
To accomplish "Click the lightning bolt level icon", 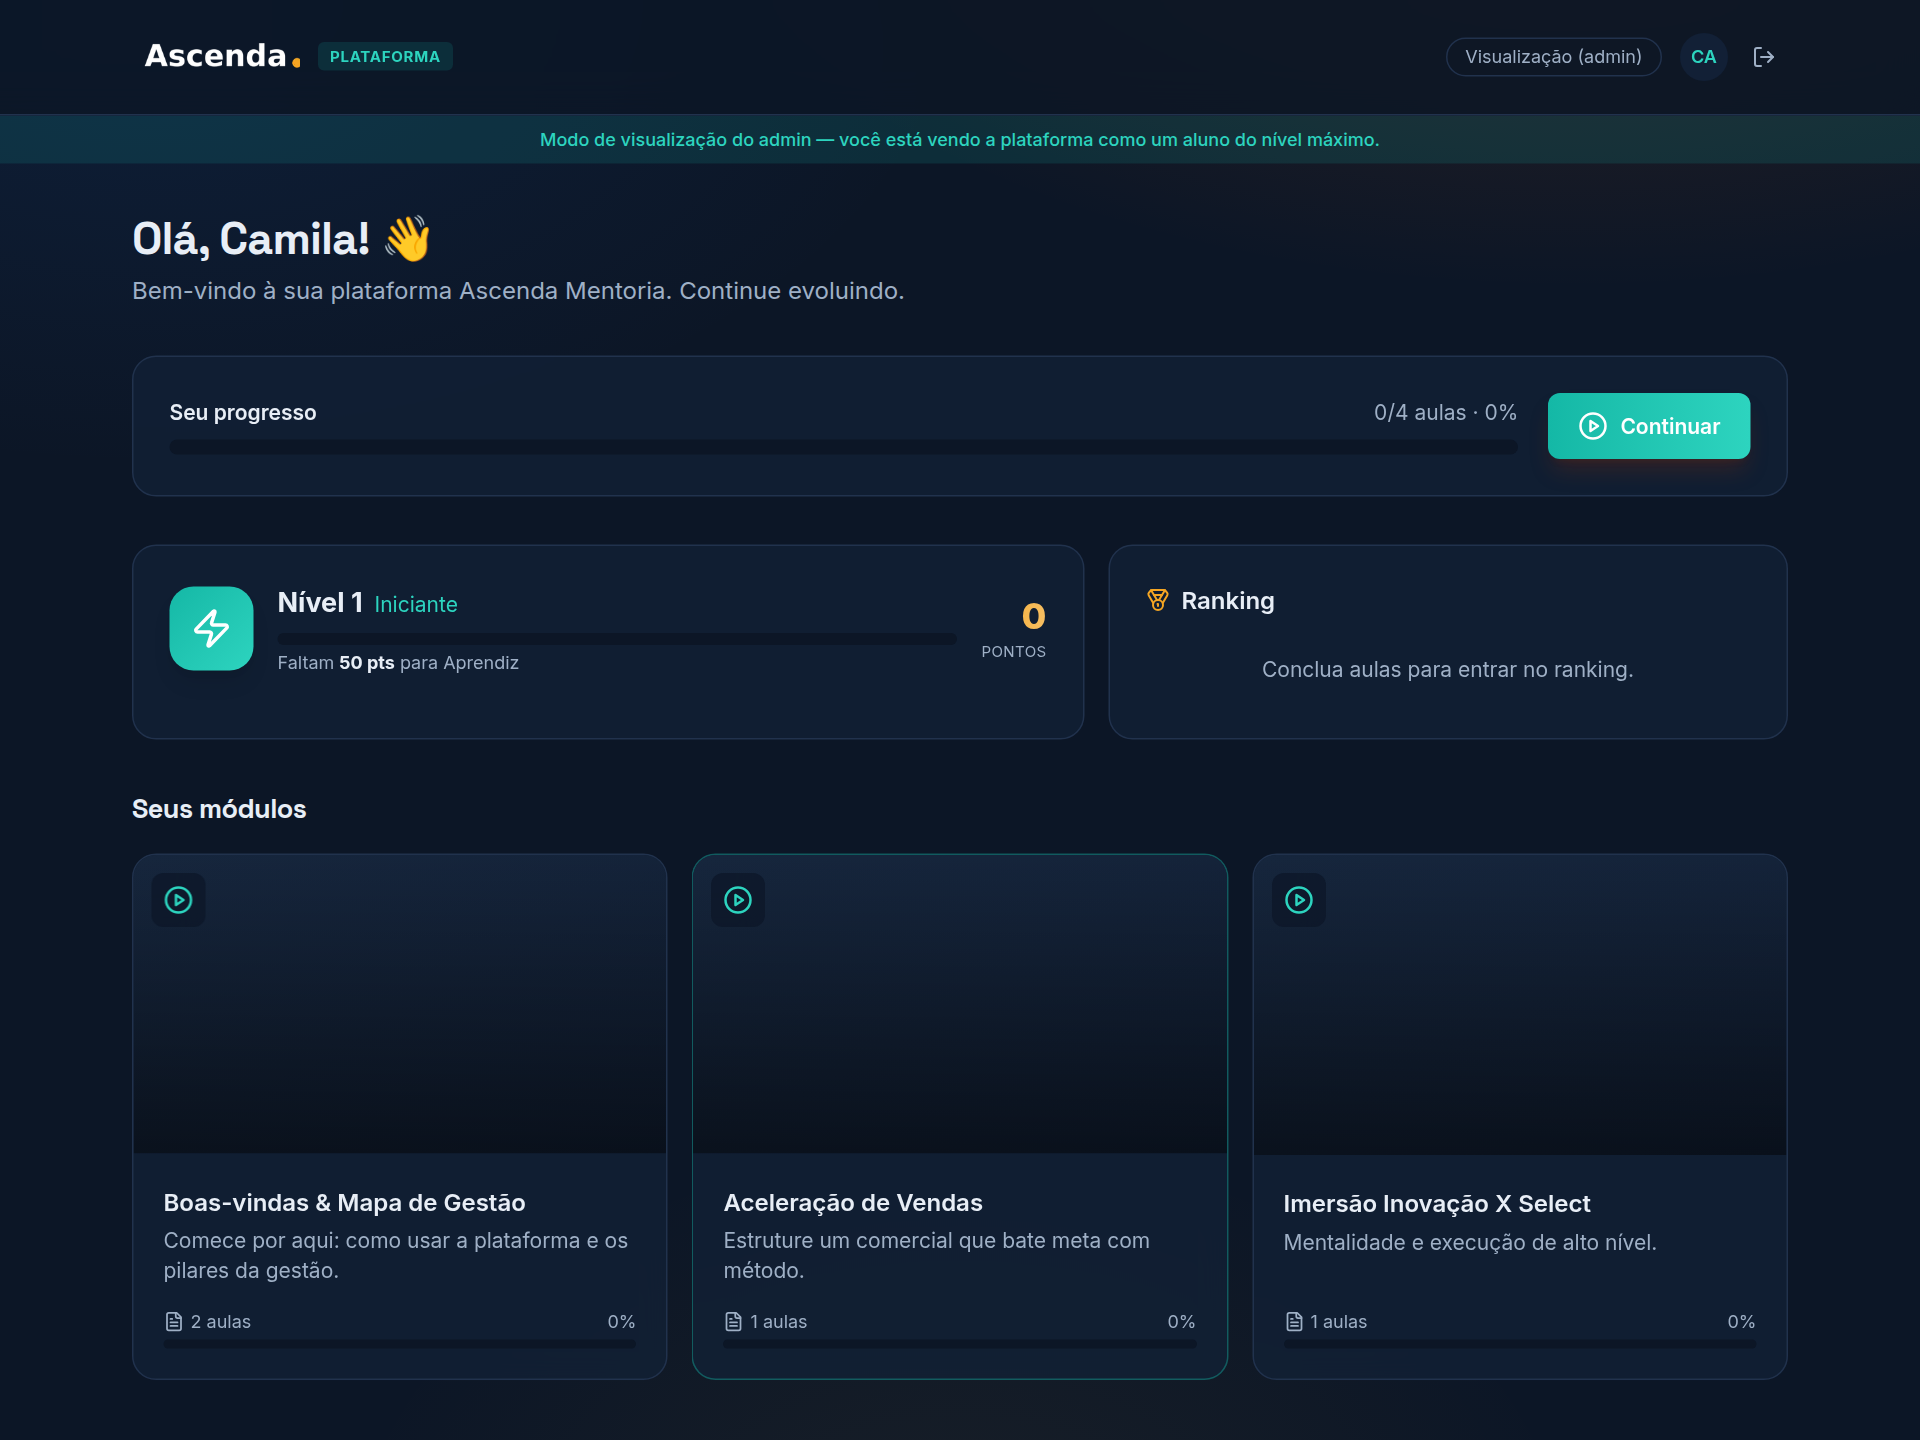I will point(211,628).
